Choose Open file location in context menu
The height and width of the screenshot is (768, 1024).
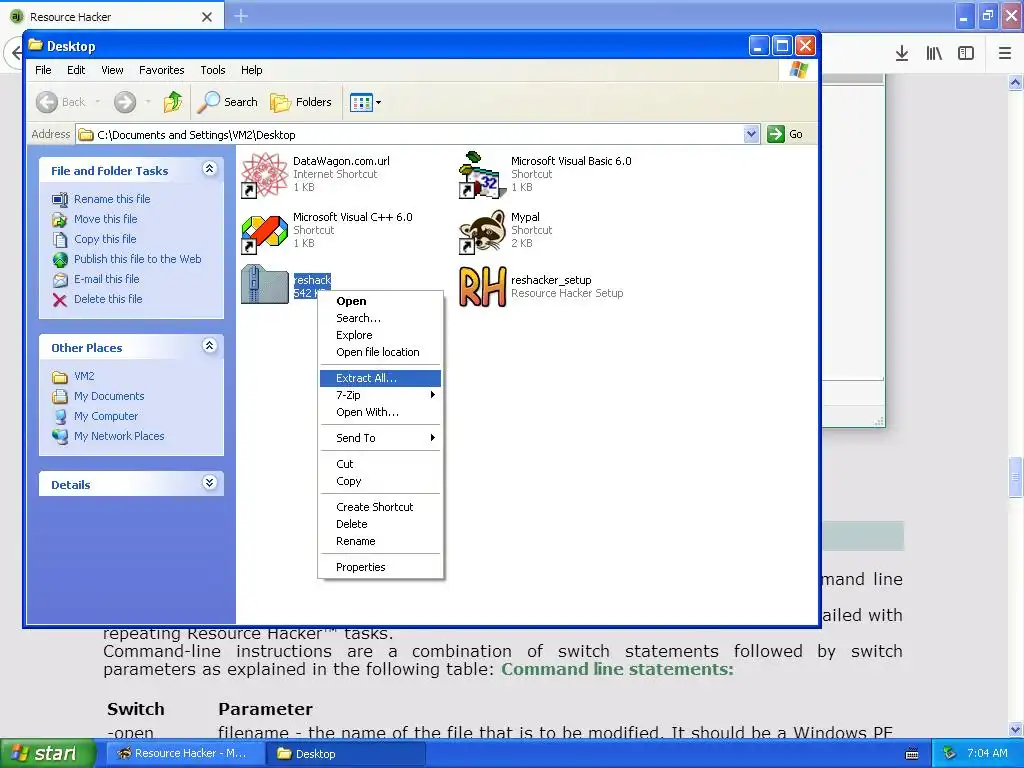[x=380, y=352]
